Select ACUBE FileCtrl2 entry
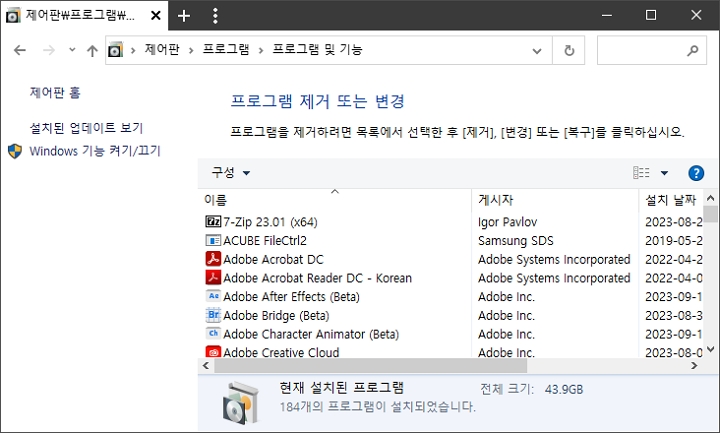This screenshot has height=433, width=720. (265, 241)
